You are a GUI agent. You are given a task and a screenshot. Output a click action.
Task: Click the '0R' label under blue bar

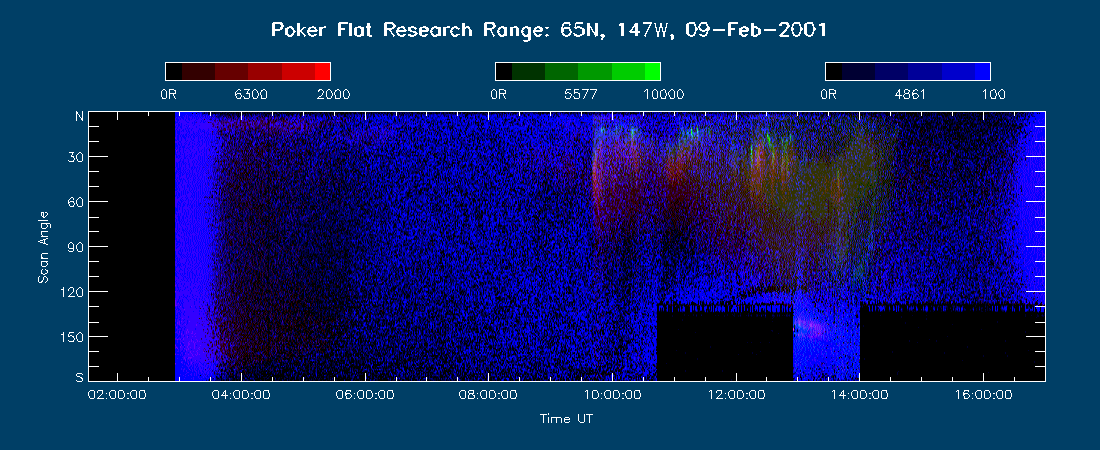coord(829,95)
